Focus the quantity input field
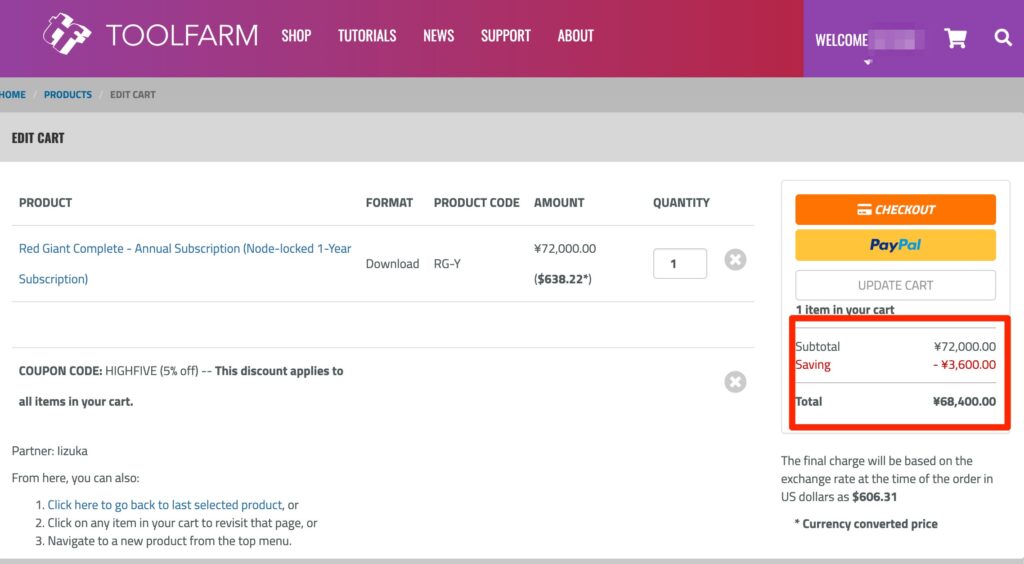The width and height of the screenshot is (1024, 564). (680, 264)
